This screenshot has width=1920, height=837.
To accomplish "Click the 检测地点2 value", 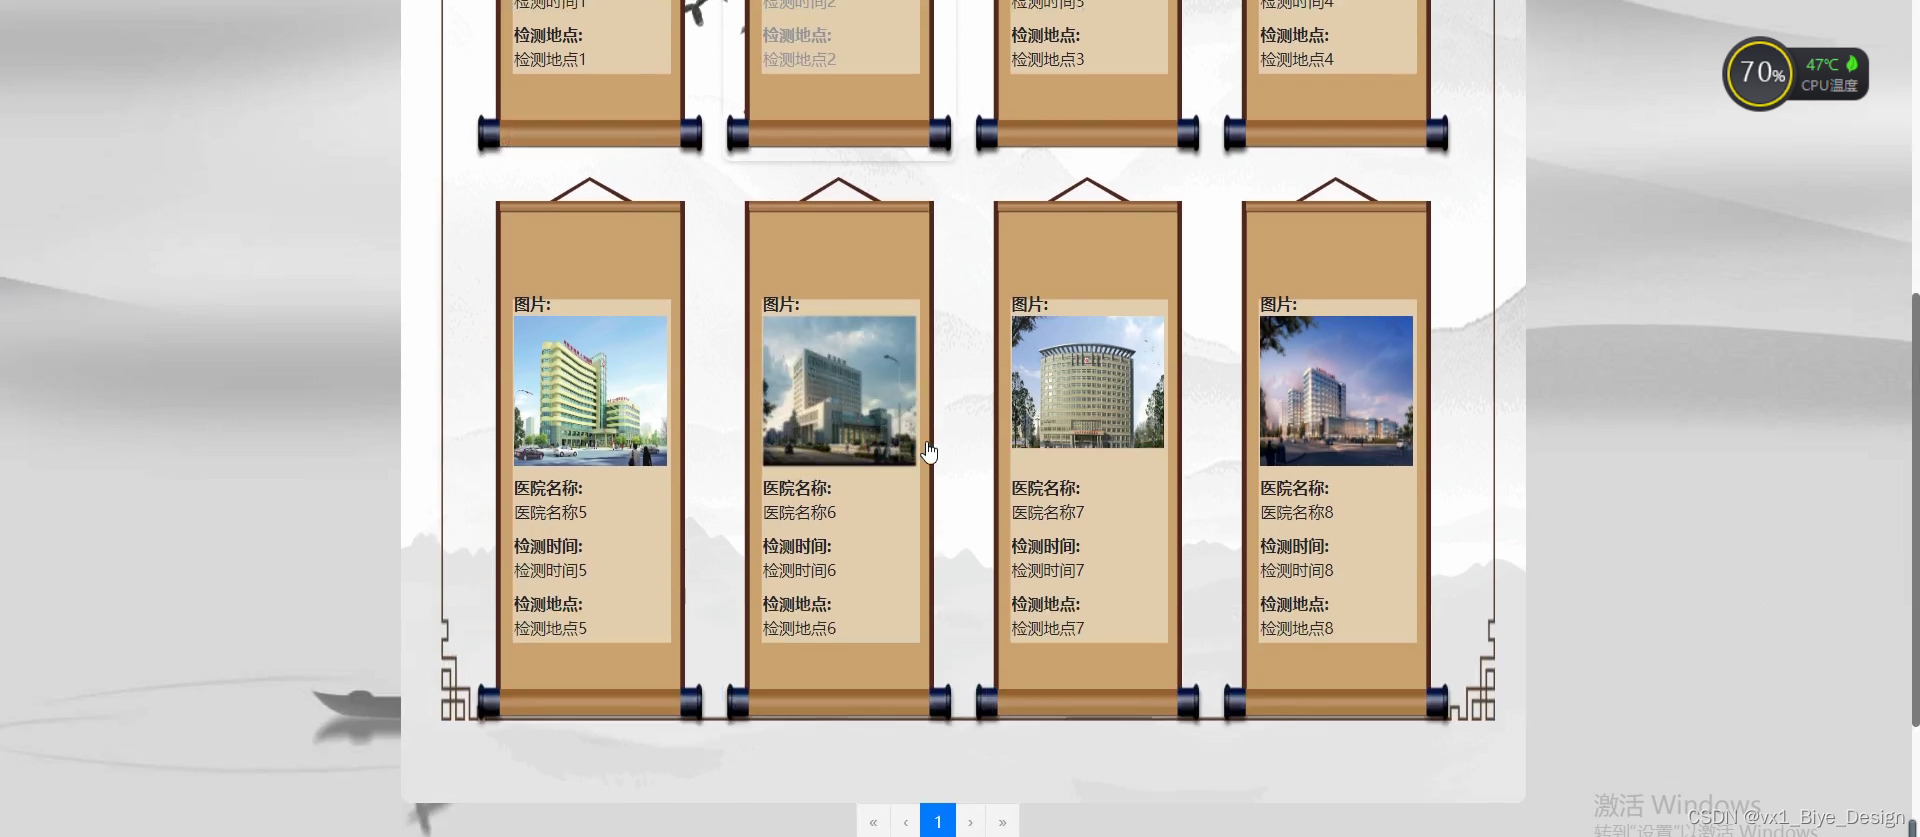I will coord(799,59).
